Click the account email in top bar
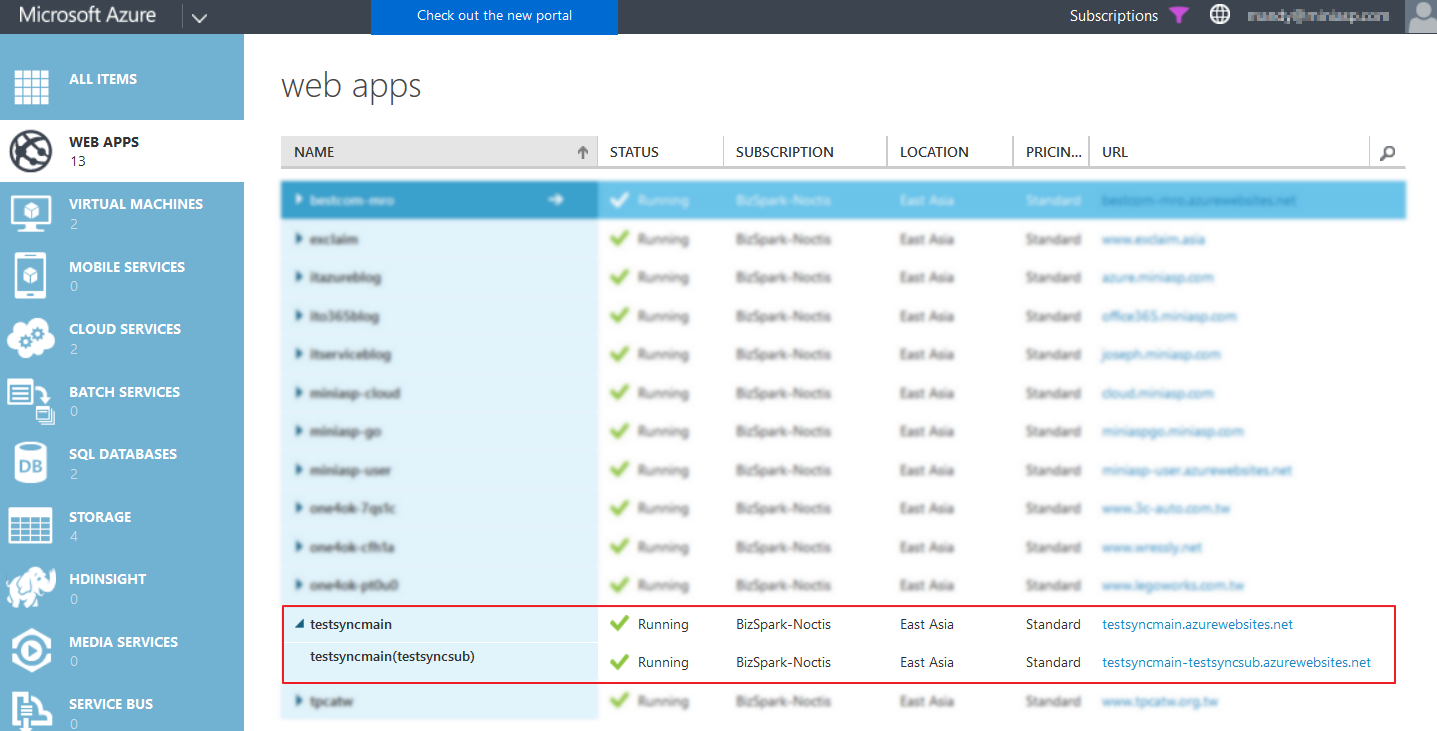1437x731 pixels. coord(1318,16)
